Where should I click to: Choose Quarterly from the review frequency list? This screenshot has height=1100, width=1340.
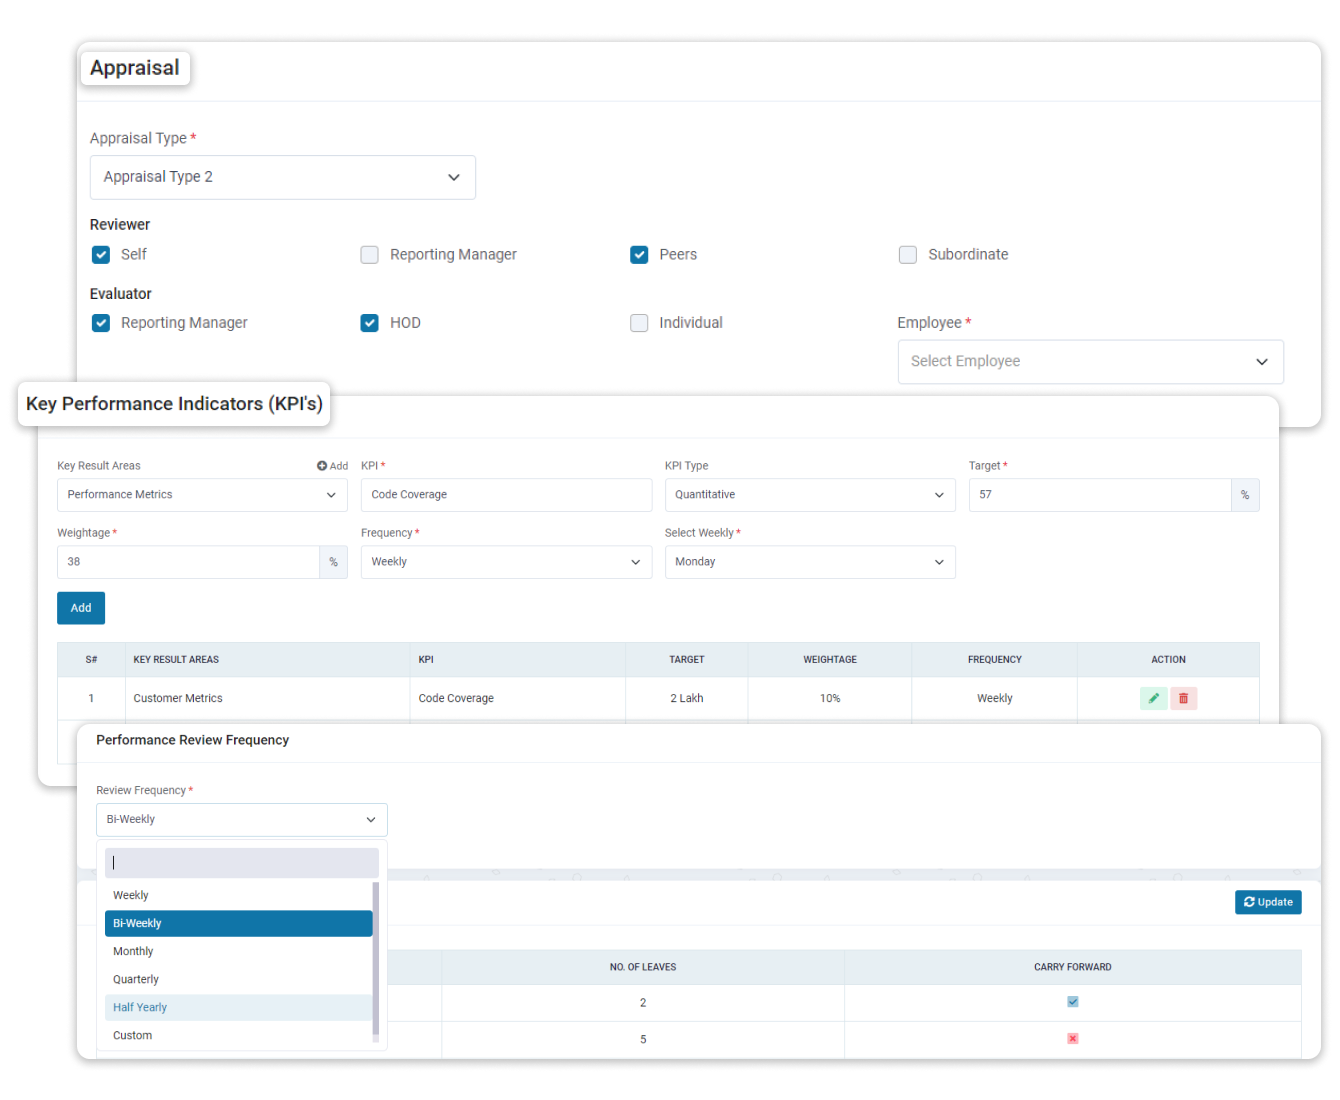coord(136,980)
